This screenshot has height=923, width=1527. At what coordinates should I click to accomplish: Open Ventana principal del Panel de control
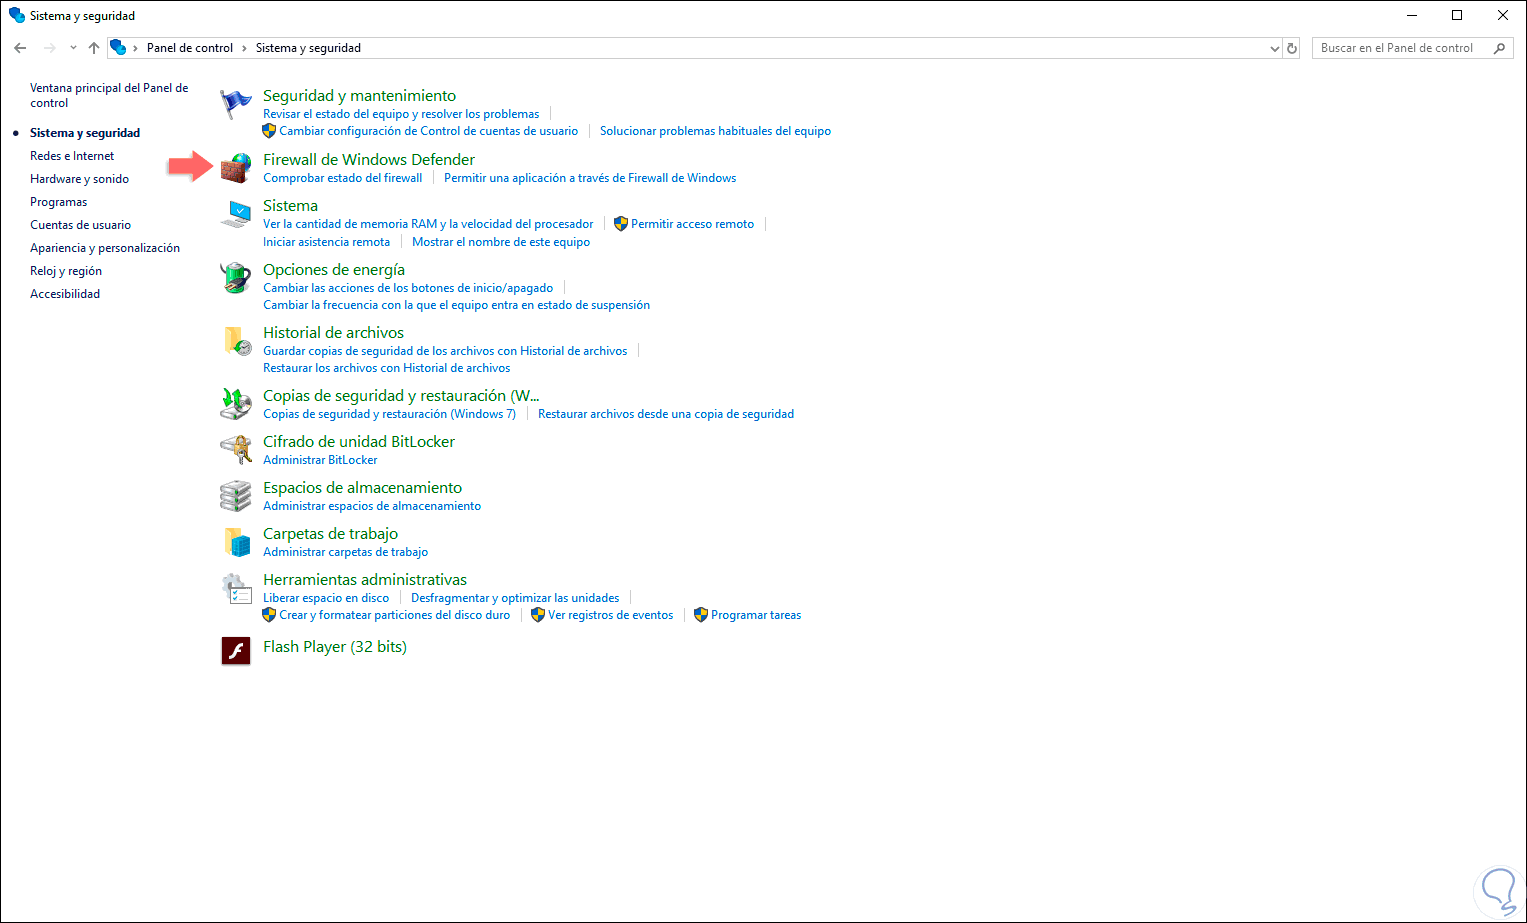(109, 96)
